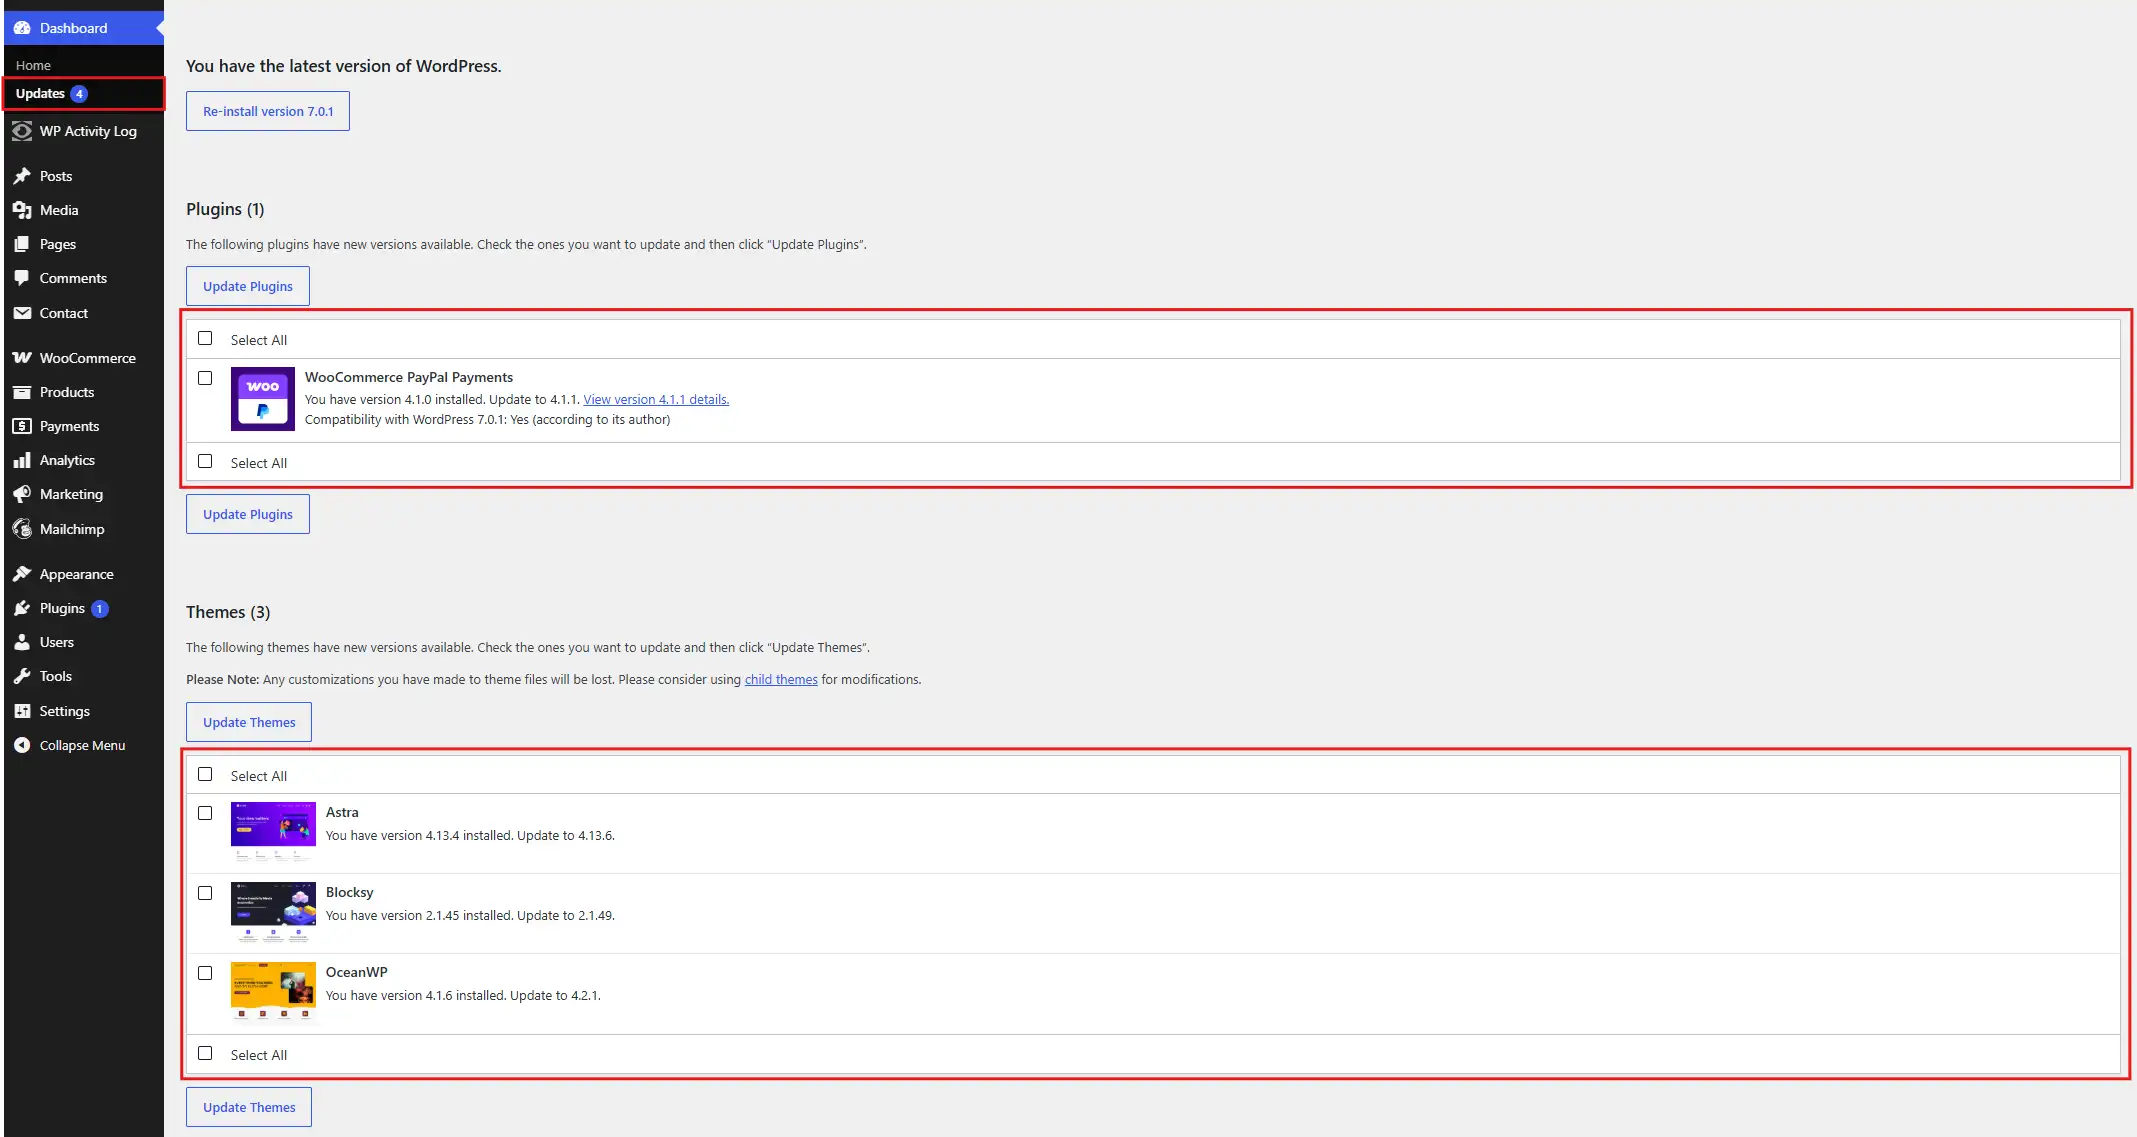This screenshot has height=1137, width=2137.
Task: Check top Select All in plugins table
Action: [x=205, y=338]
